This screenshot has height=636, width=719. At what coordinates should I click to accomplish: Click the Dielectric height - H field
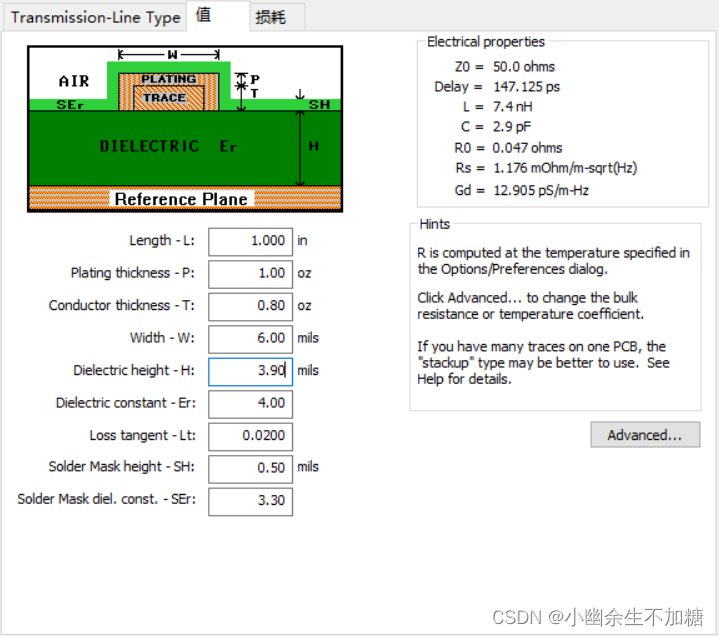(x=250, y=371)
